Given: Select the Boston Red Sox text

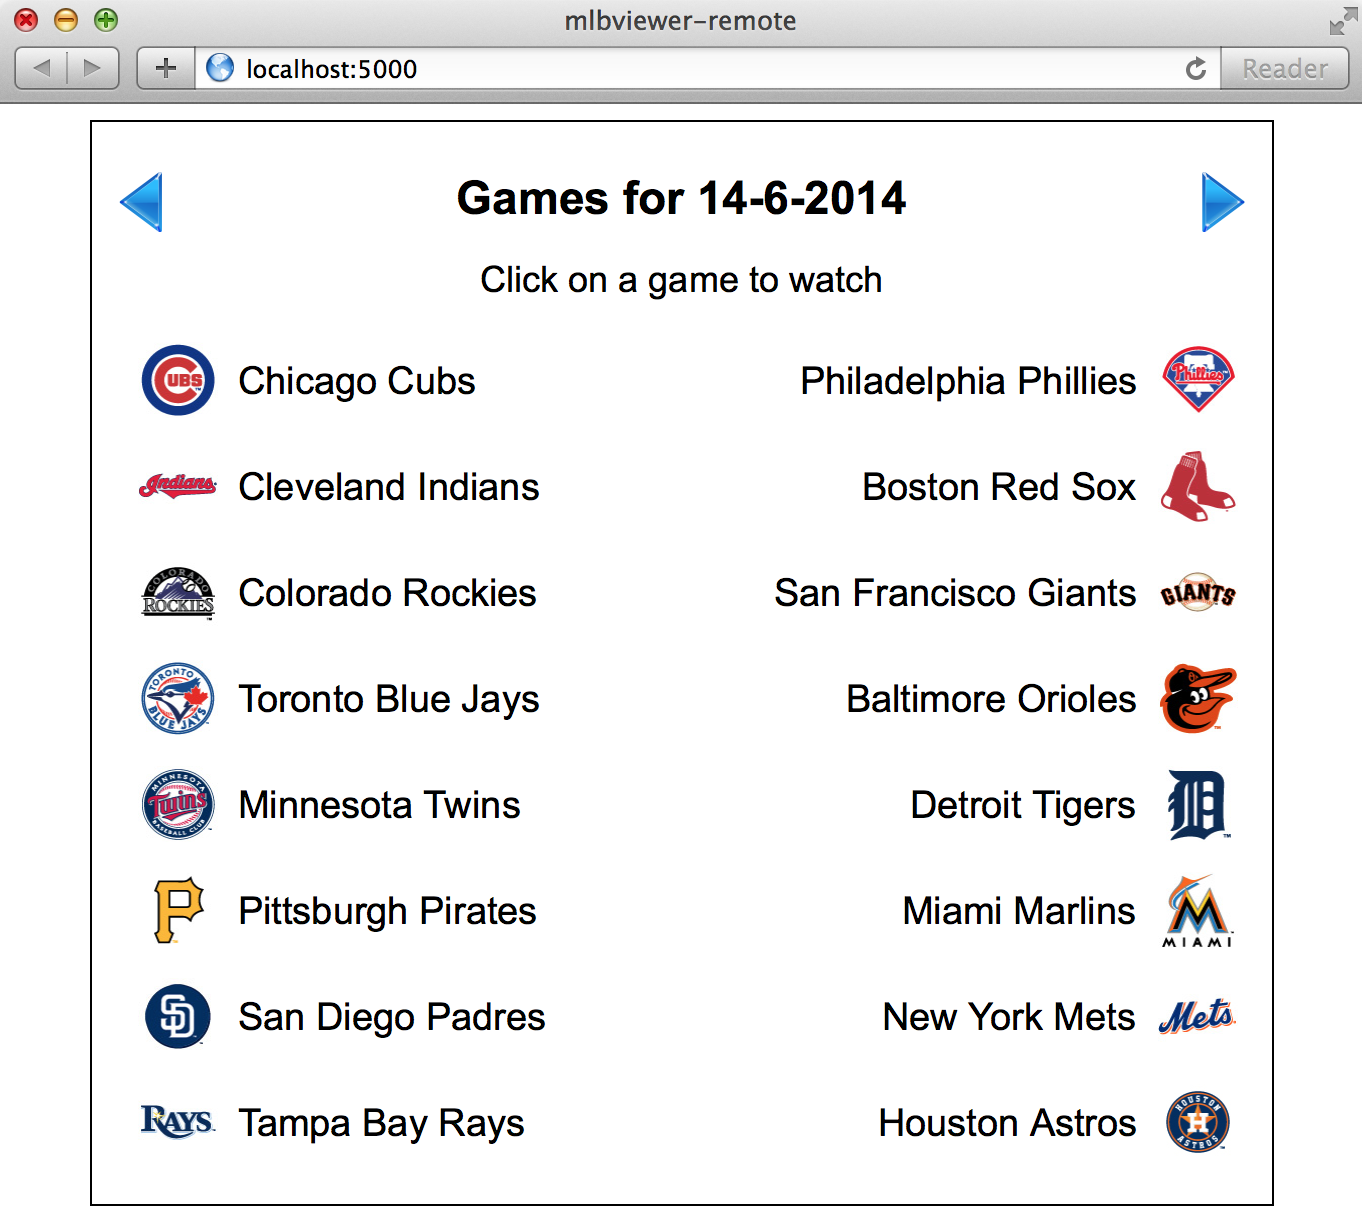Looking at the screenshot, I should point(999,487).
